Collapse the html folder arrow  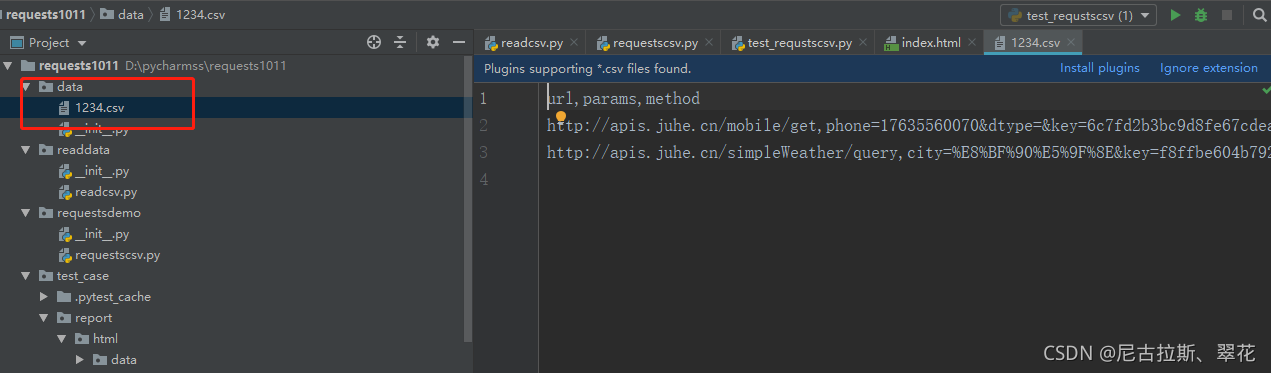pos(62,339)
